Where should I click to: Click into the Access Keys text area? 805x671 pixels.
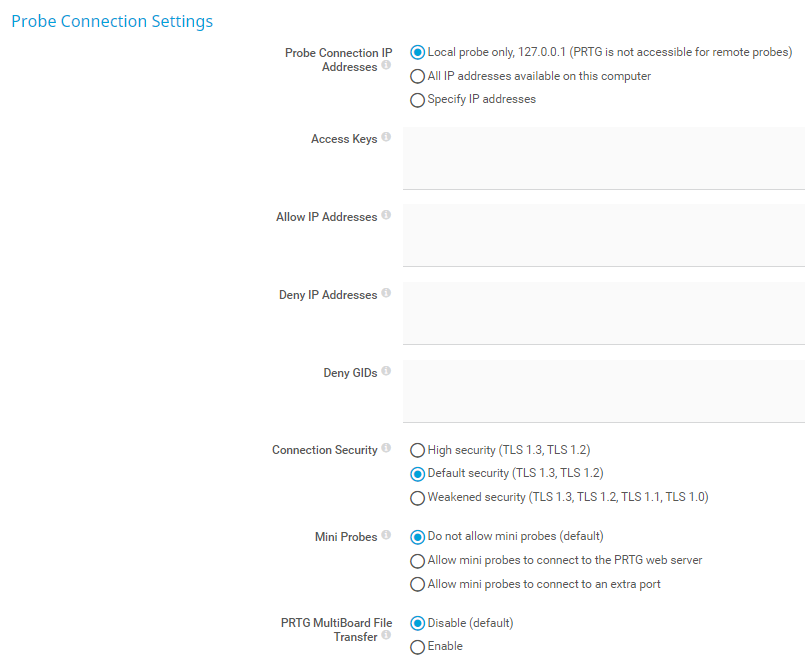tap(603, 158)
